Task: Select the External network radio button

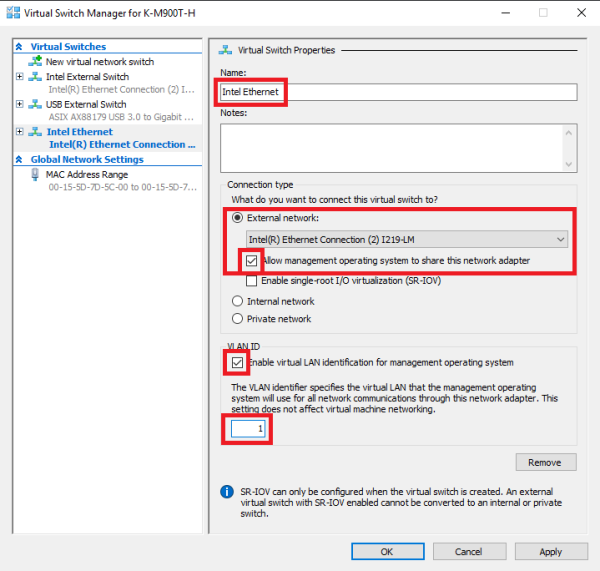Action: coord(237,218)
